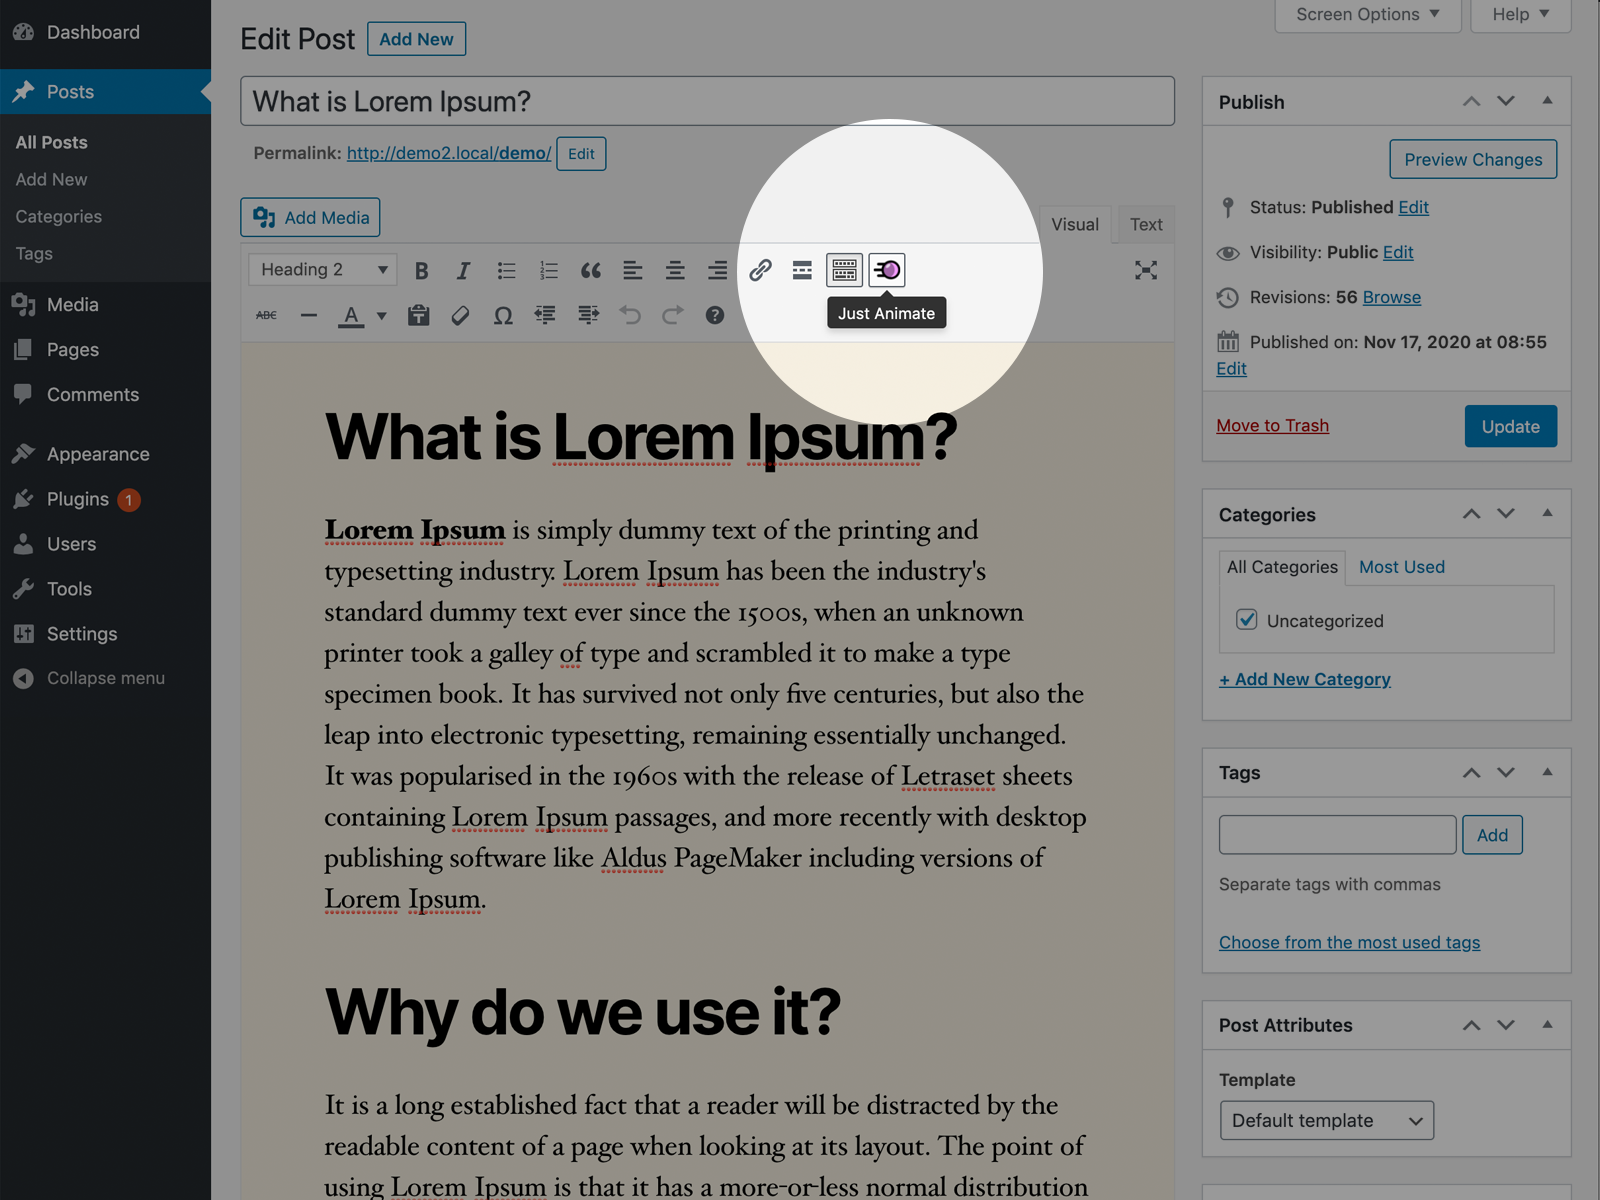Screen dimensions: 1600x1200
Task: Insert a horizontal line
Action: coord(309,315)
